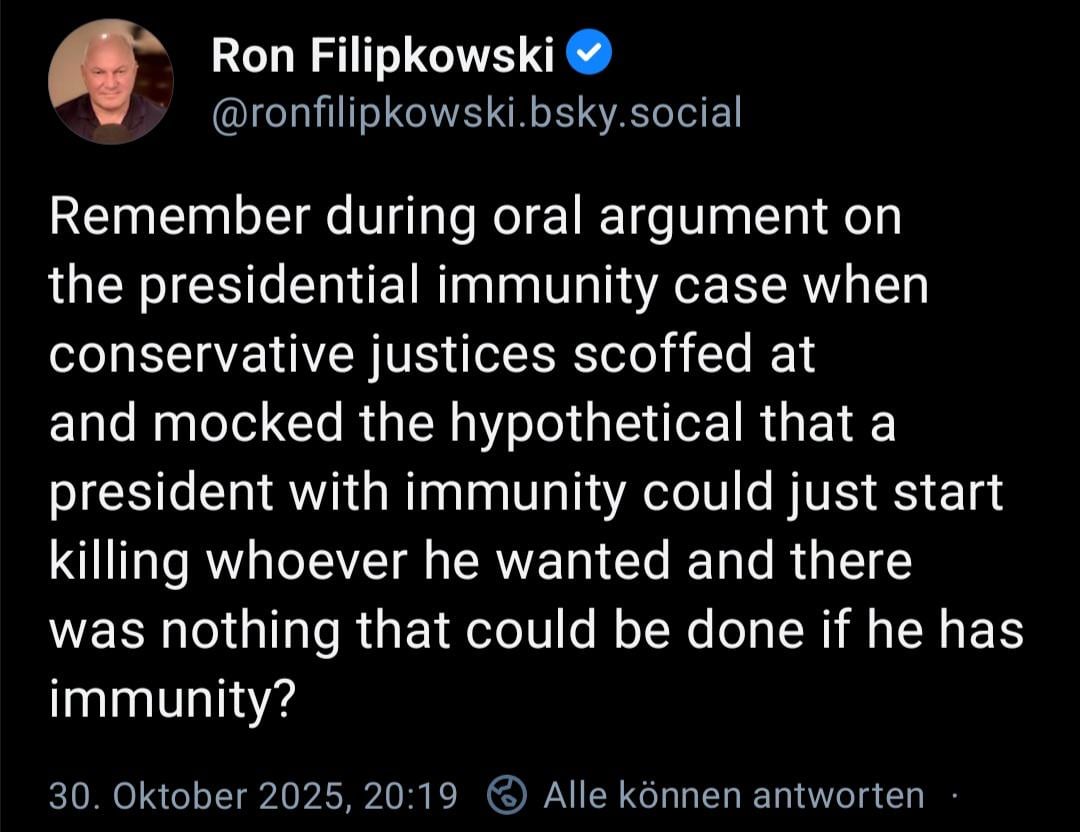The width and height of the screenshot is (1080, 832).
Task: Click the line "president with immunity could just start"
Action: click(x=525, y=493)
